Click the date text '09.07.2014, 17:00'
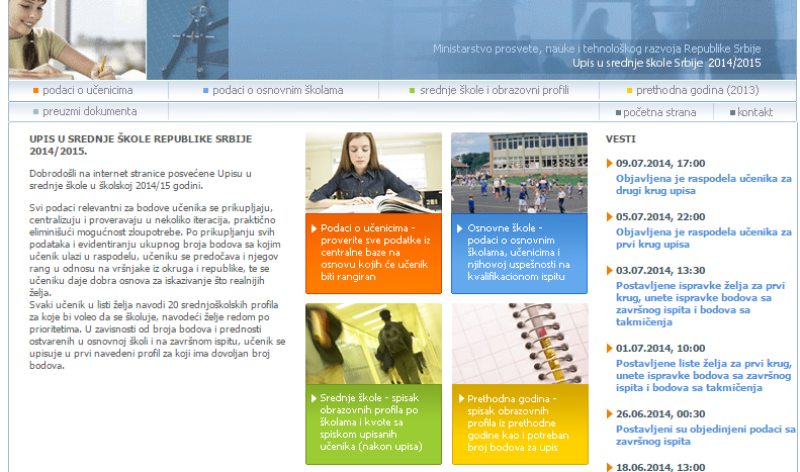 point(660,163)
